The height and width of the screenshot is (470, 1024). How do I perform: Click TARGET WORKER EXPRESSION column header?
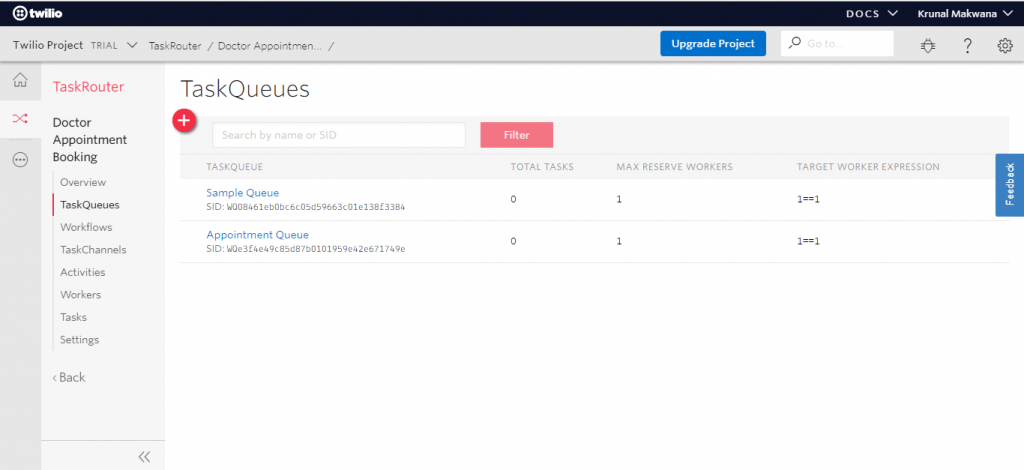868,166
